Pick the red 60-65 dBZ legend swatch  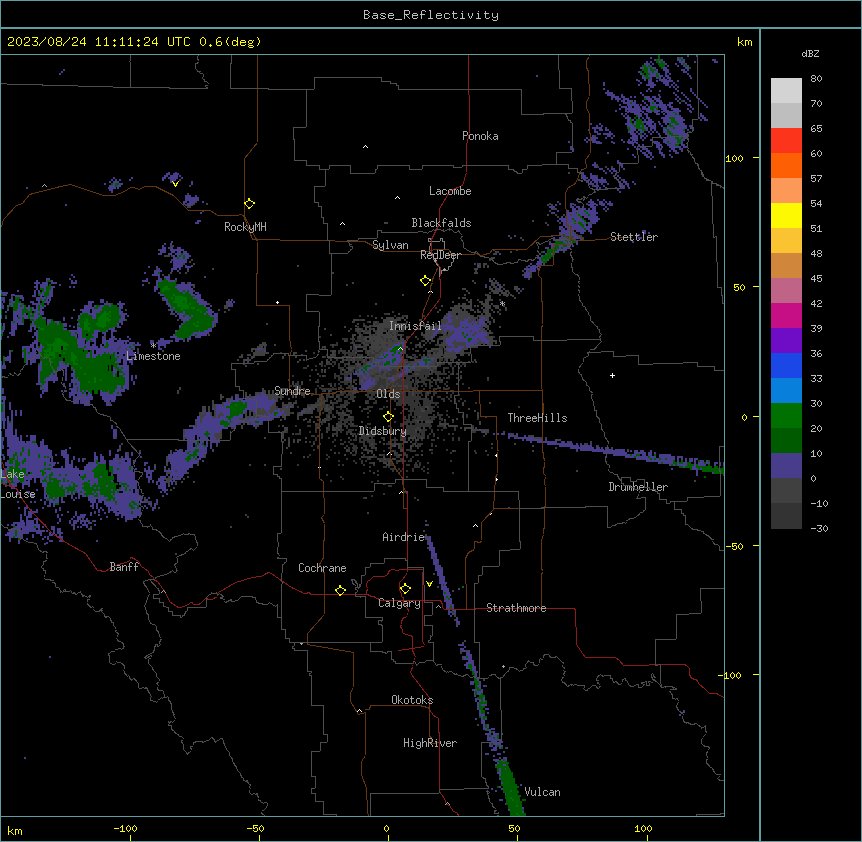pos(786,141)
